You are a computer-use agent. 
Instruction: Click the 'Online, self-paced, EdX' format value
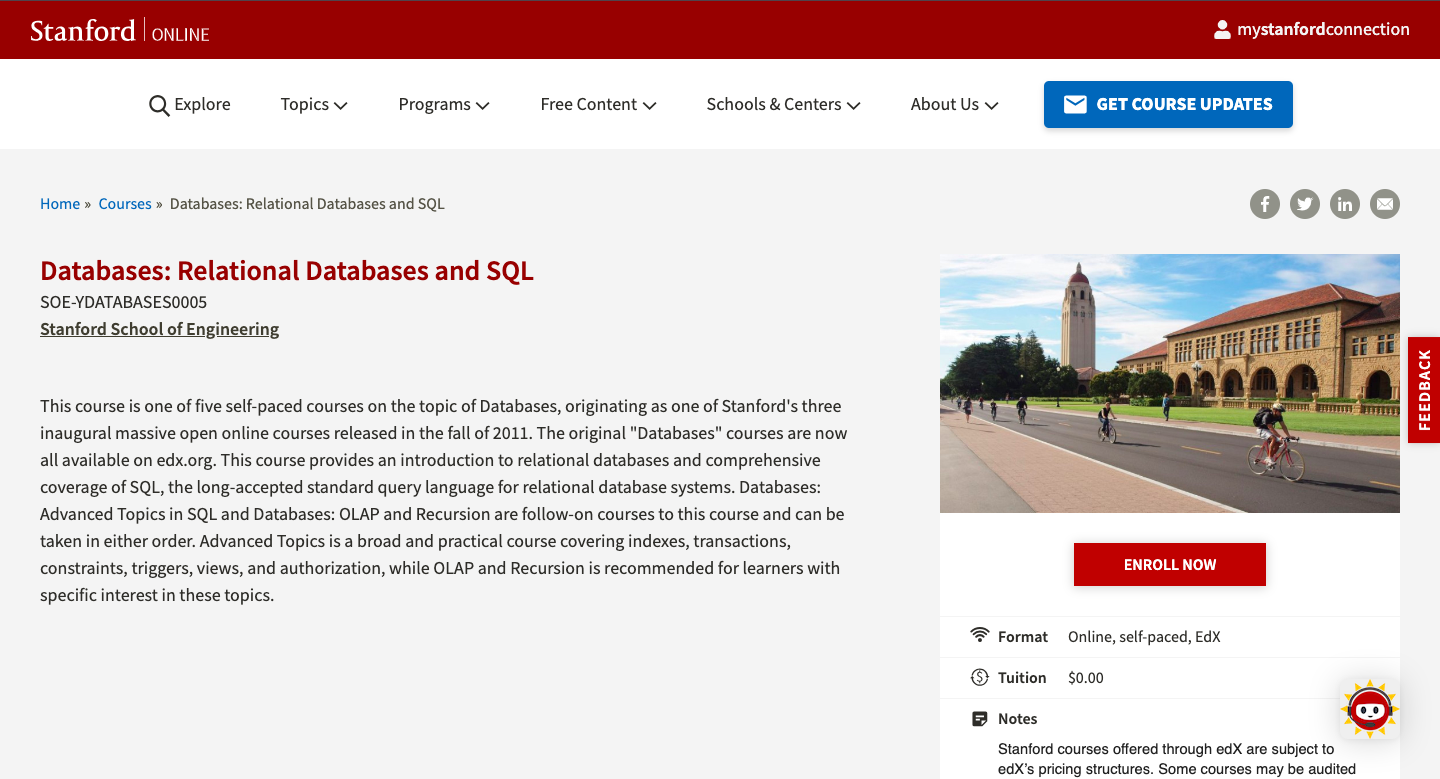point(1144,637)
